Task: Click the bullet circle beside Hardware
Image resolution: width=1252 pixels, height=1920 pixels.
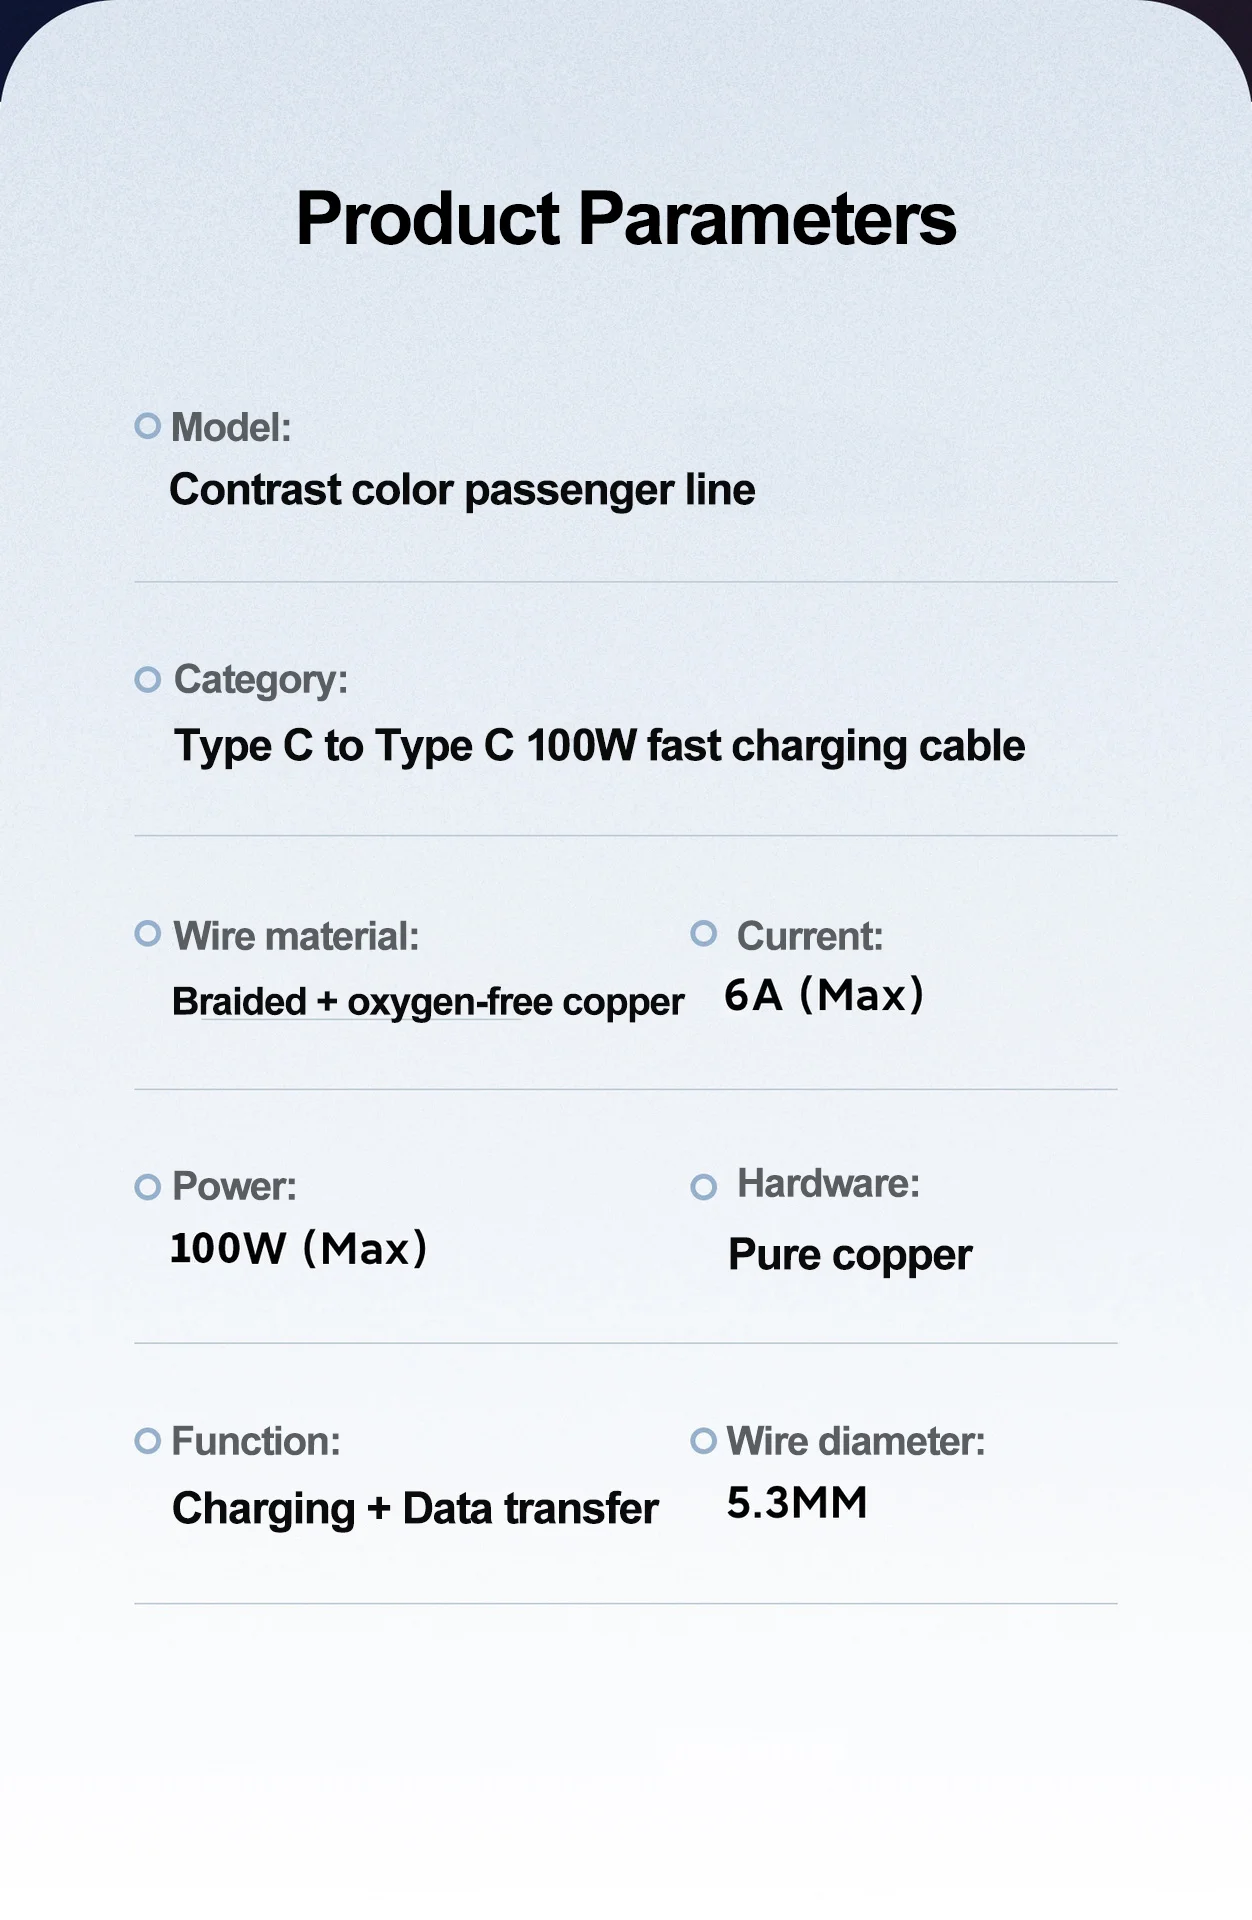Action: [704, 1187]
